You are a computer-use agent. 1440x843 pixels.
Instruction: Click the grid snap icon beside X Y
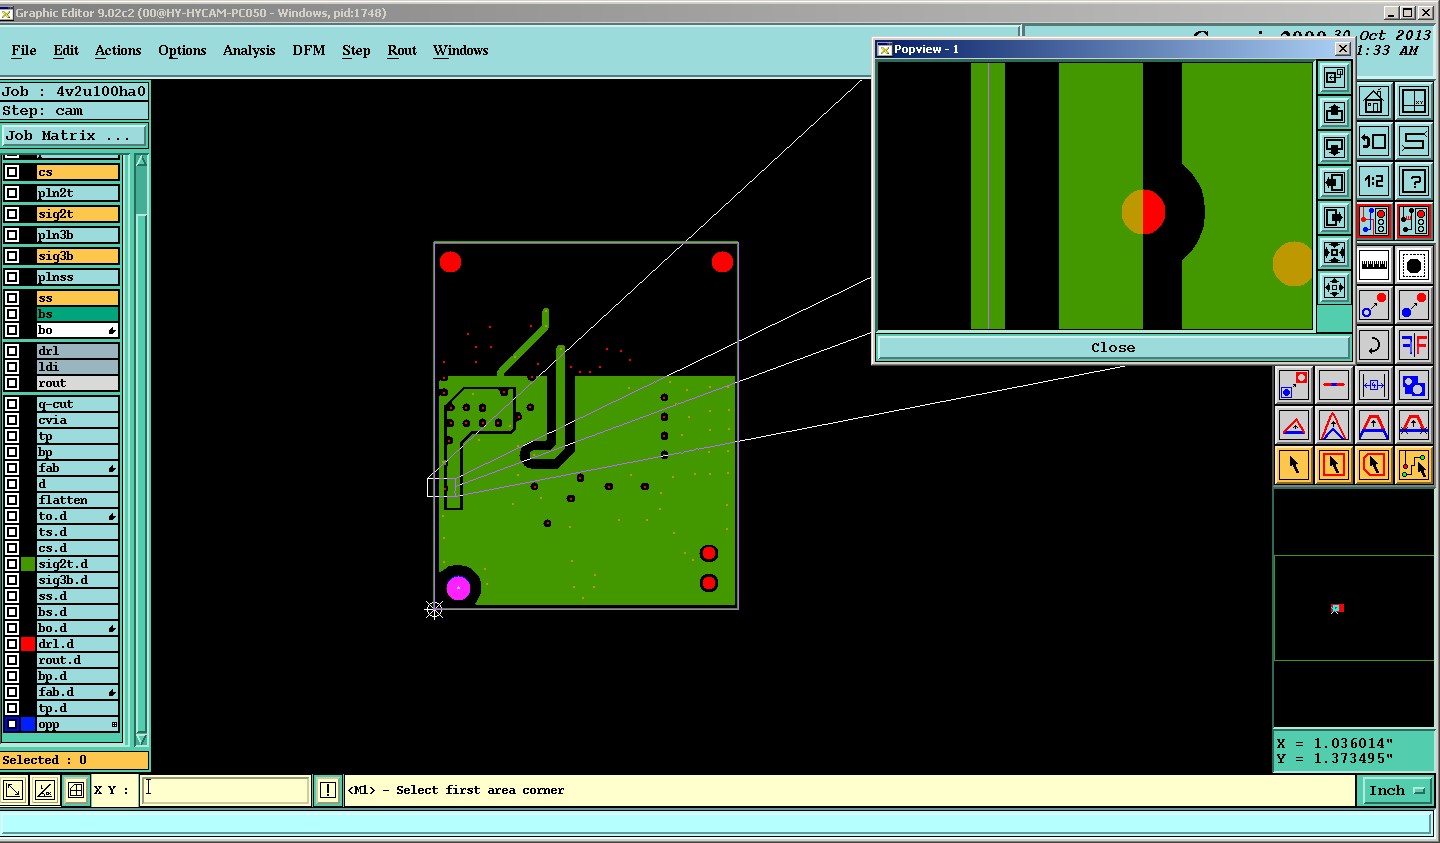76,790
